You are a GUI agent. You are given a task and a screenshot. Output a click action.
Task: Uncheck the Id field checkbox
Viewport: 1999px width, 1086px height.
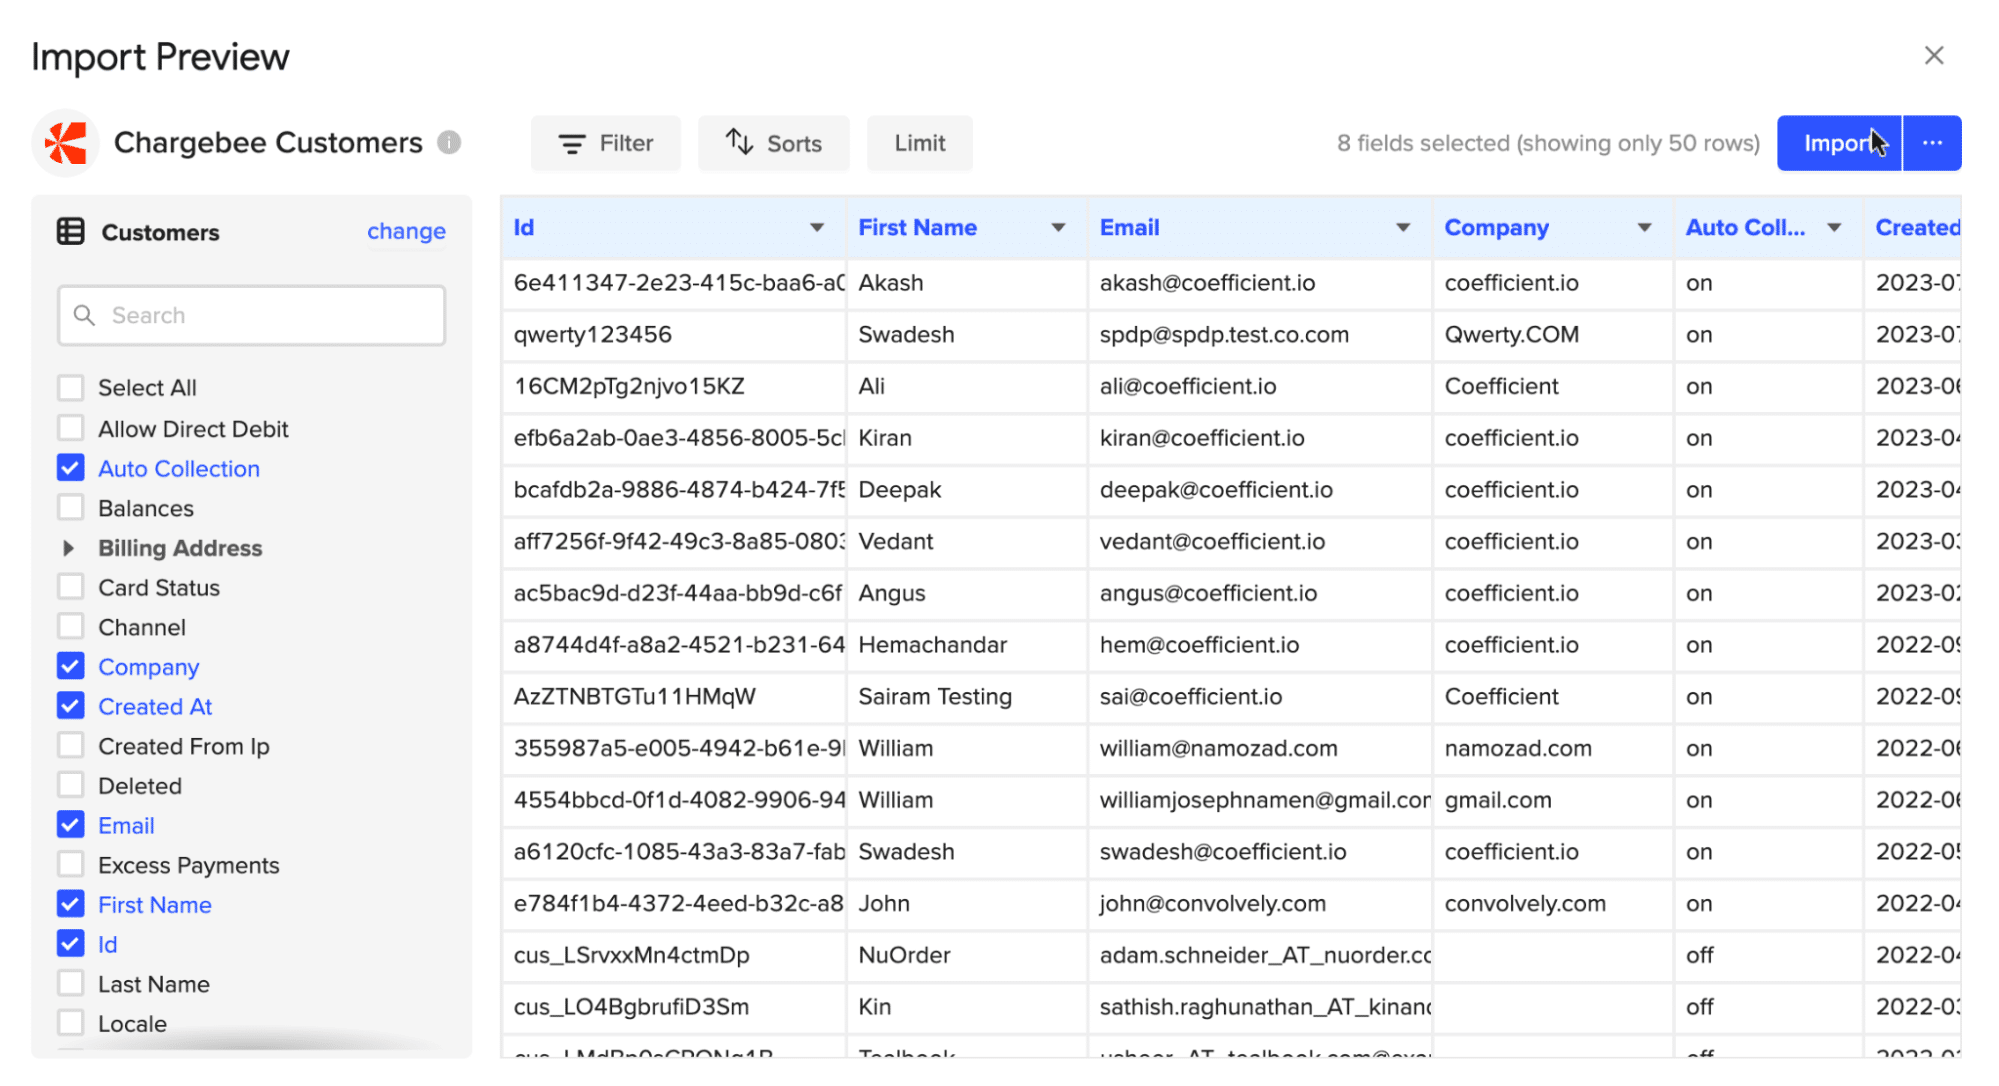click(x=71, y=944)
